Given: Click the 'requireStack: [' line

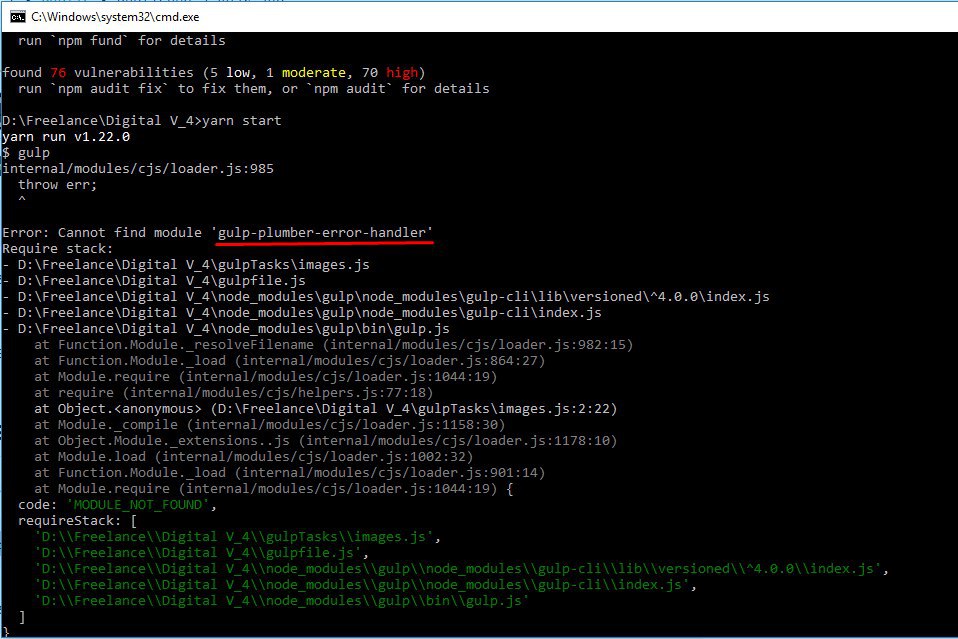Looking at the screenshot, I should [x=78, y=520].
